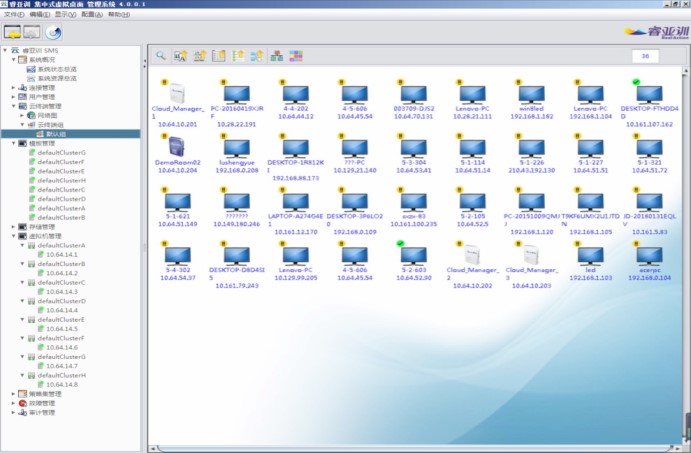Select the acerpc terminal icon

[x=650, y=256]
